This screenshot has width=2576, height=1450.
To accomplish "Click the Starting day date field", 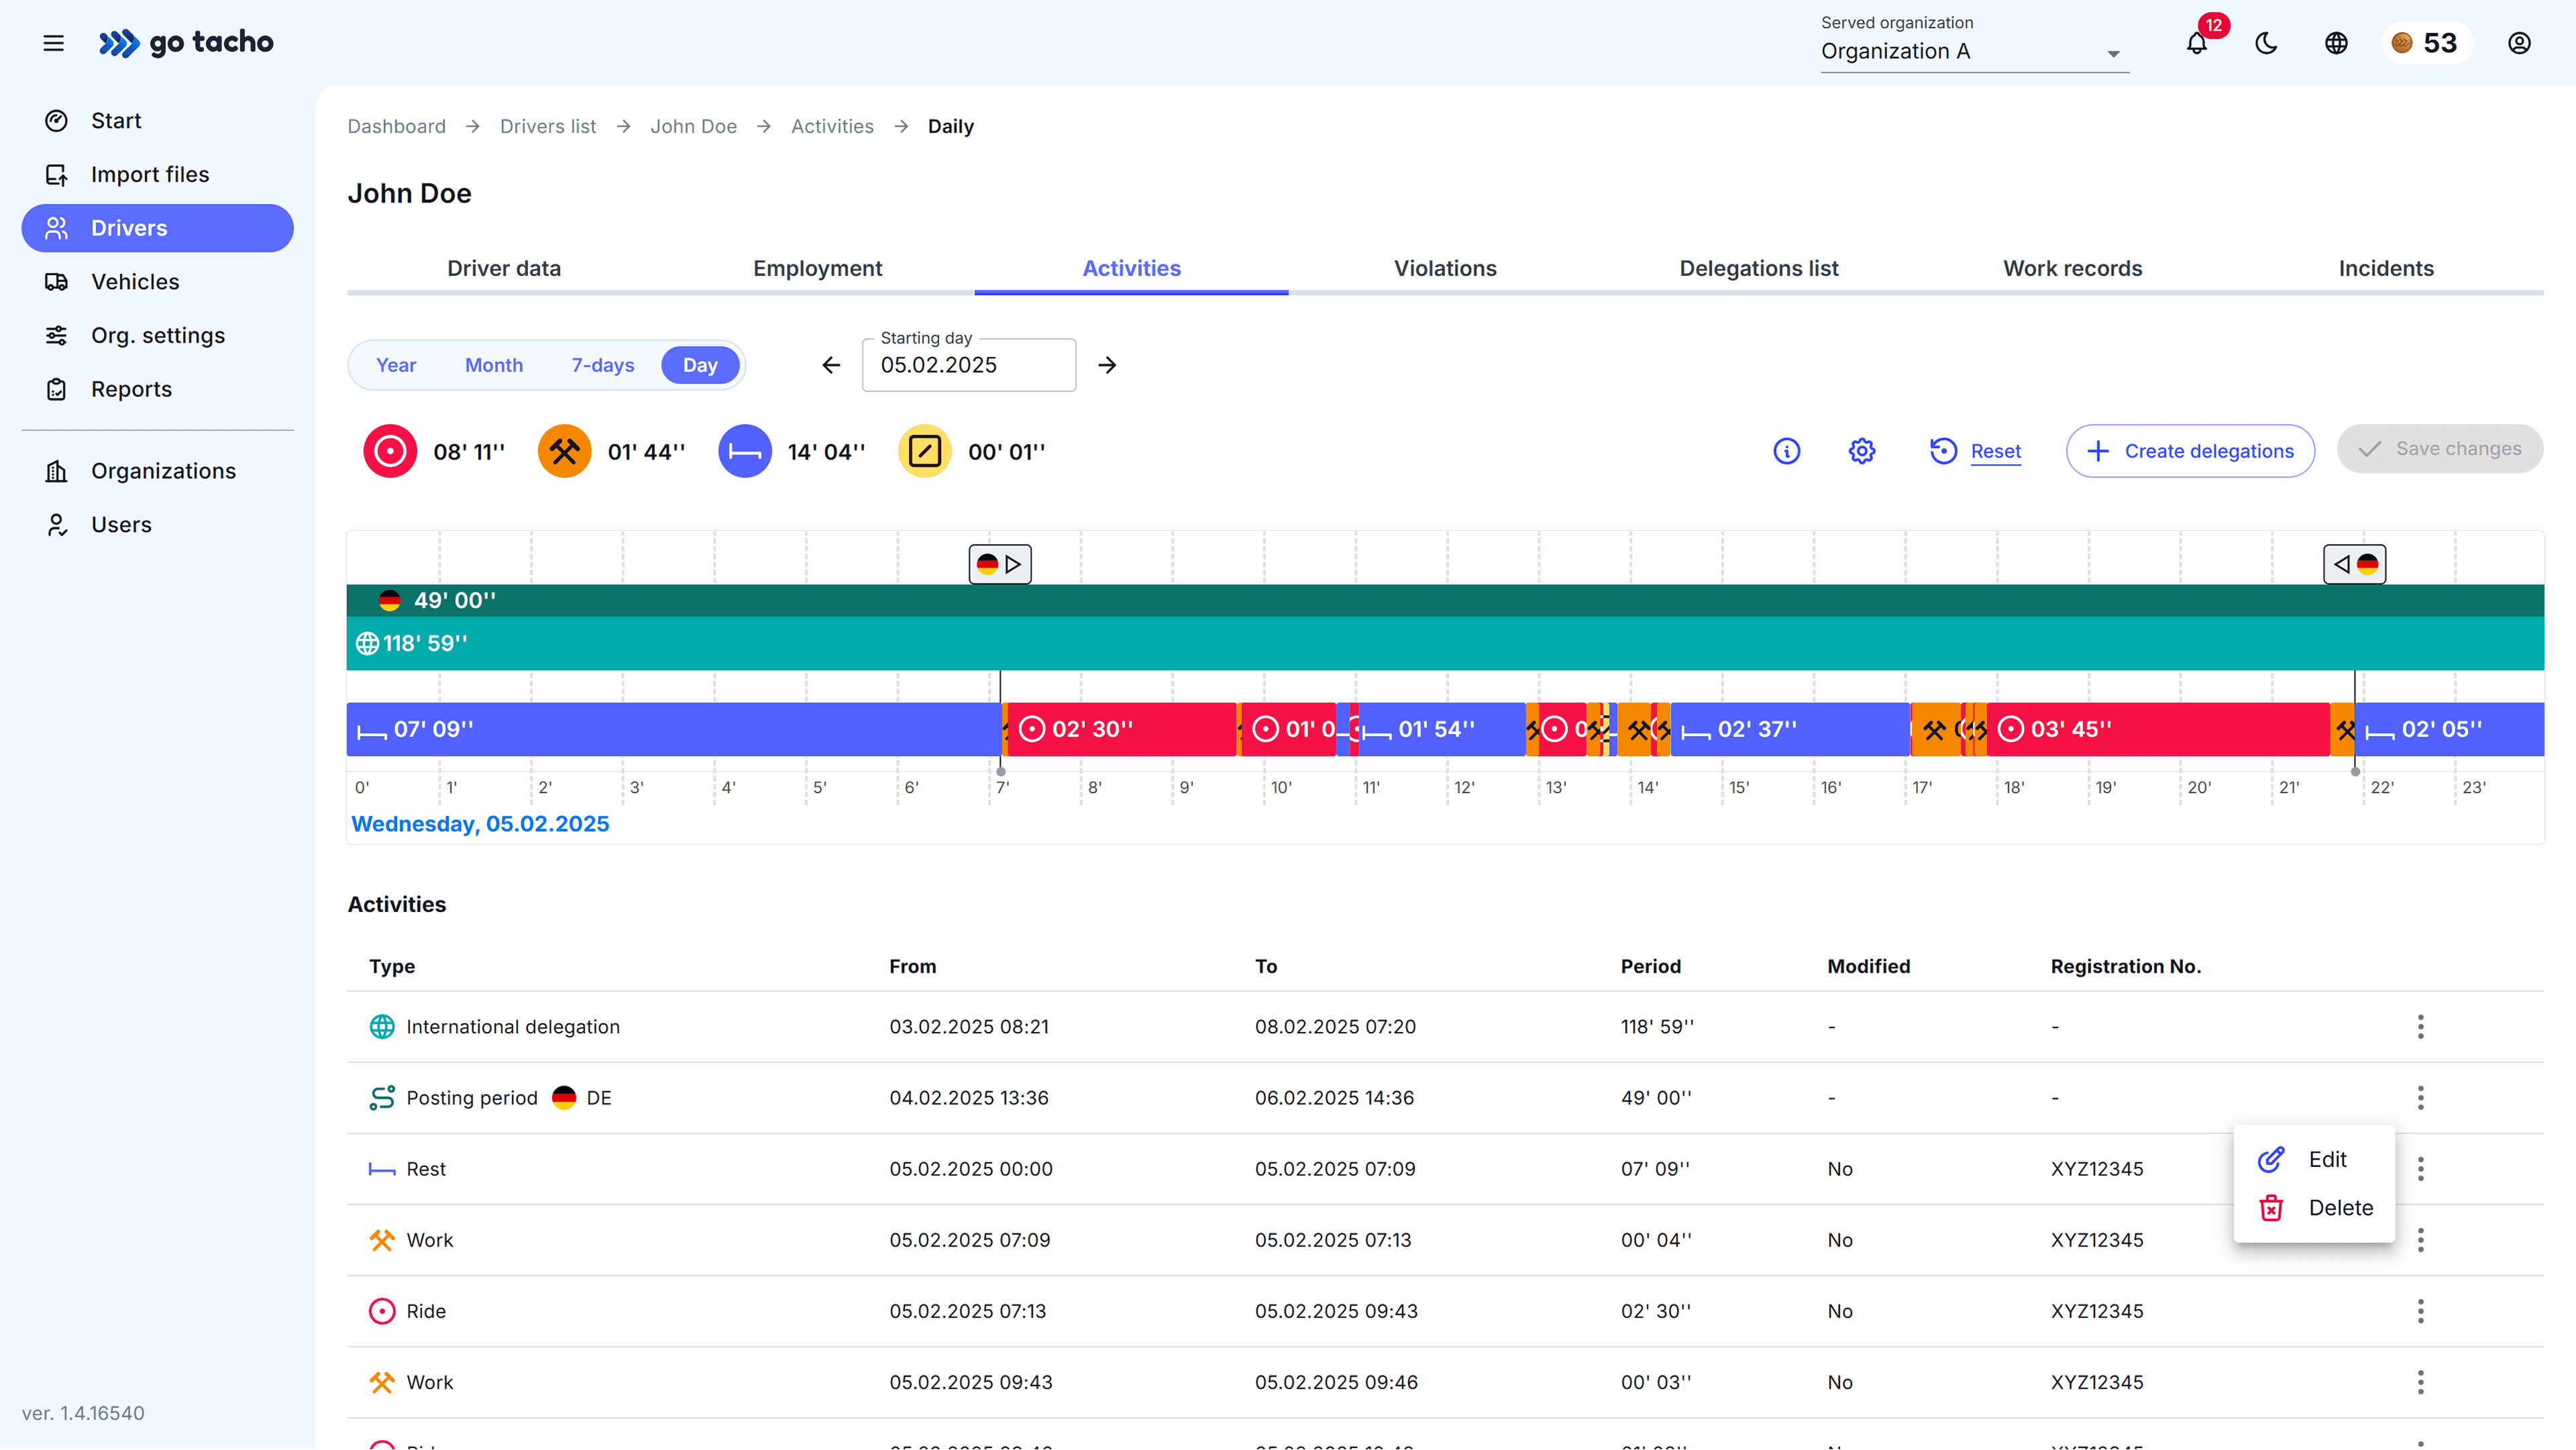I will (967, 365).
